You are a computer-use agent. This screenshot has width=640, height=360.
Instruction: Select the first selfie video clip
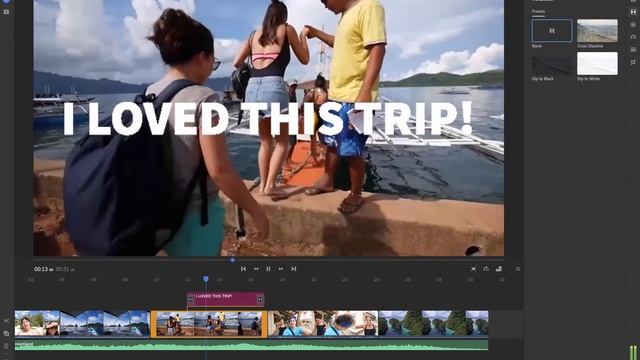(37, 323)
